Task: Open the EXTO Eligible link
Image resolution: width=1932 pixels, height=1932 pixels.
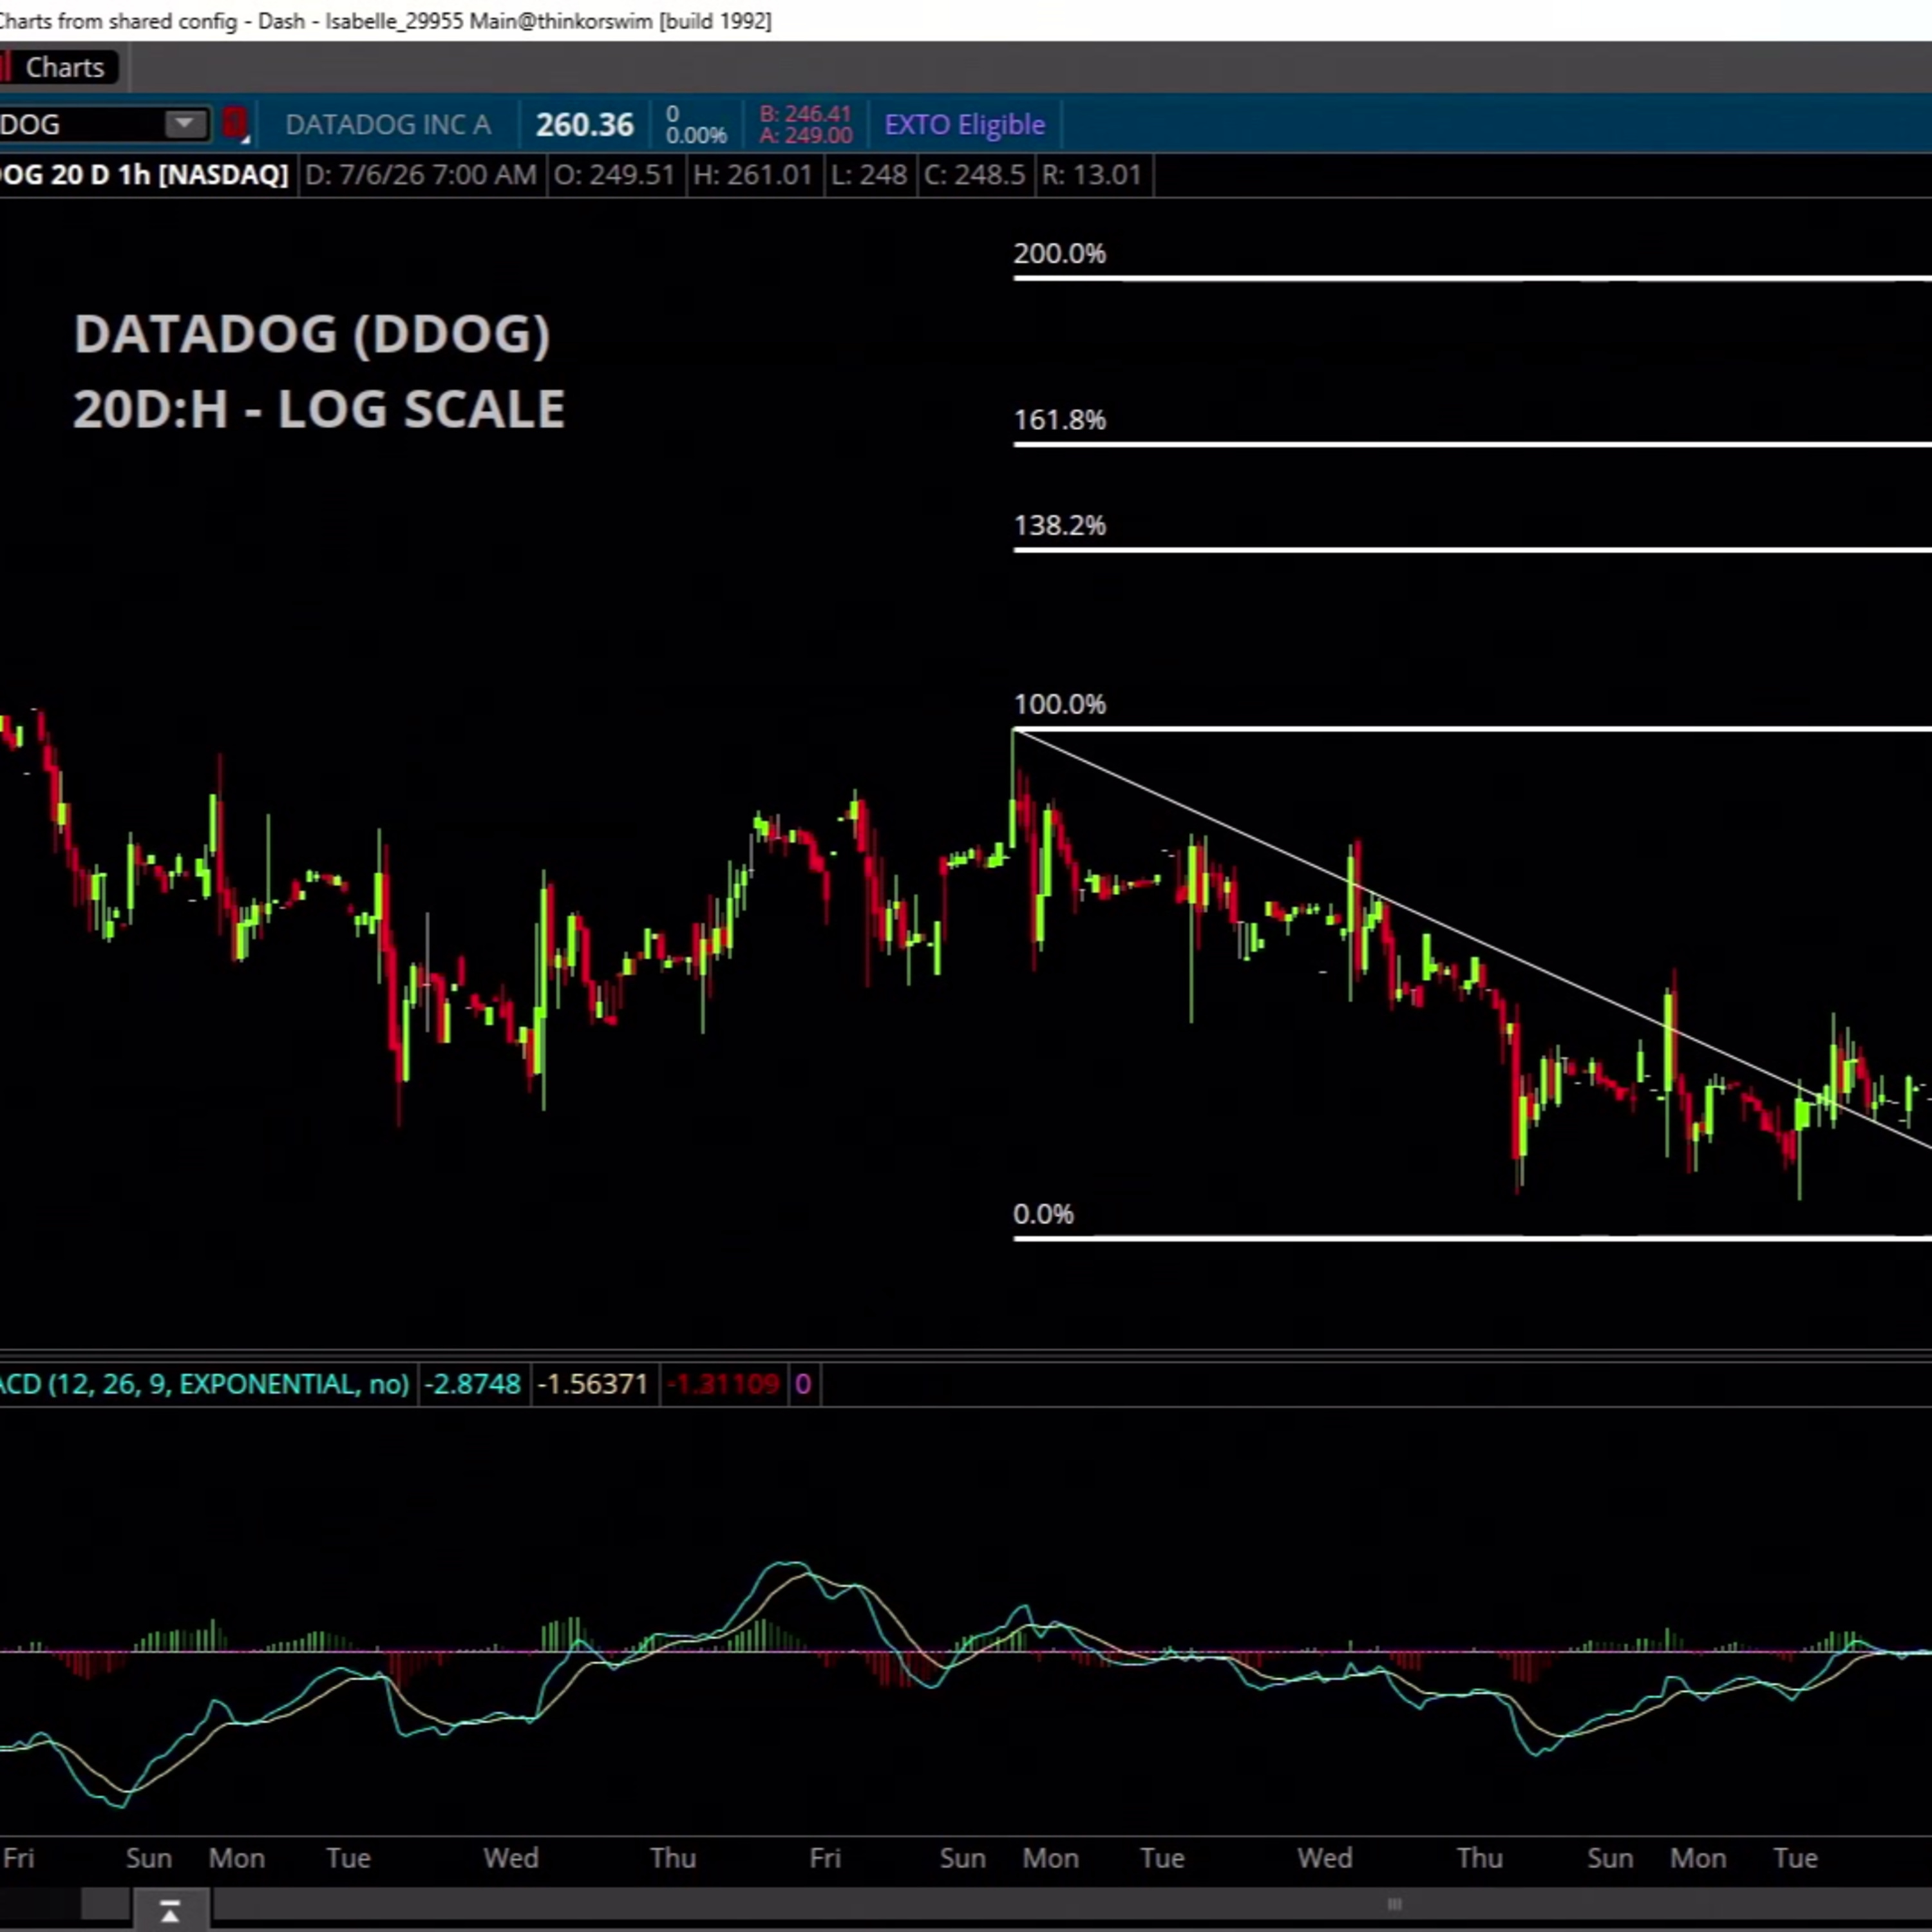Action: point(965,125)
